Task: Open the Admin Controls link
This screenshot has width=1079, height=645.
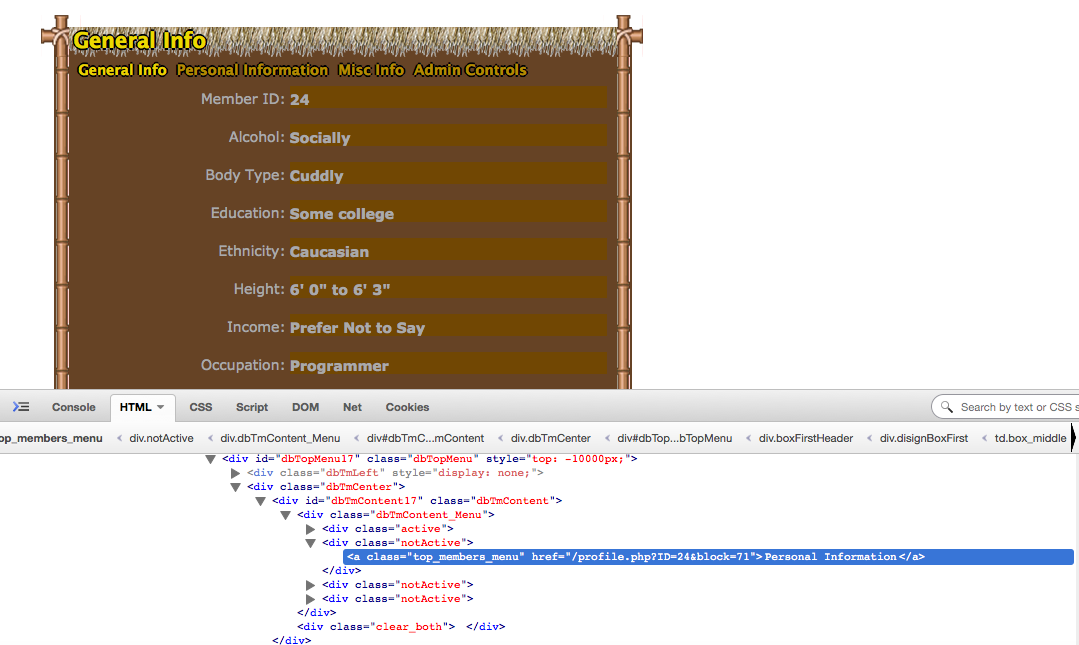Action: [x=470, y=70]
